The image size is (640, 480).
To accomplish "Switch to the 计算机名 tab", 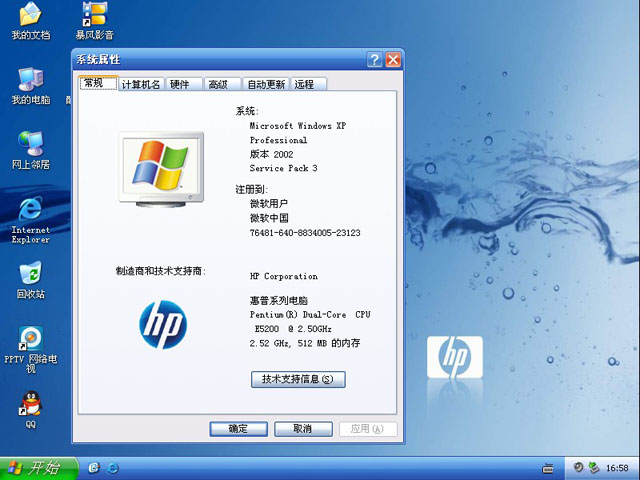I will pos(141,84).
